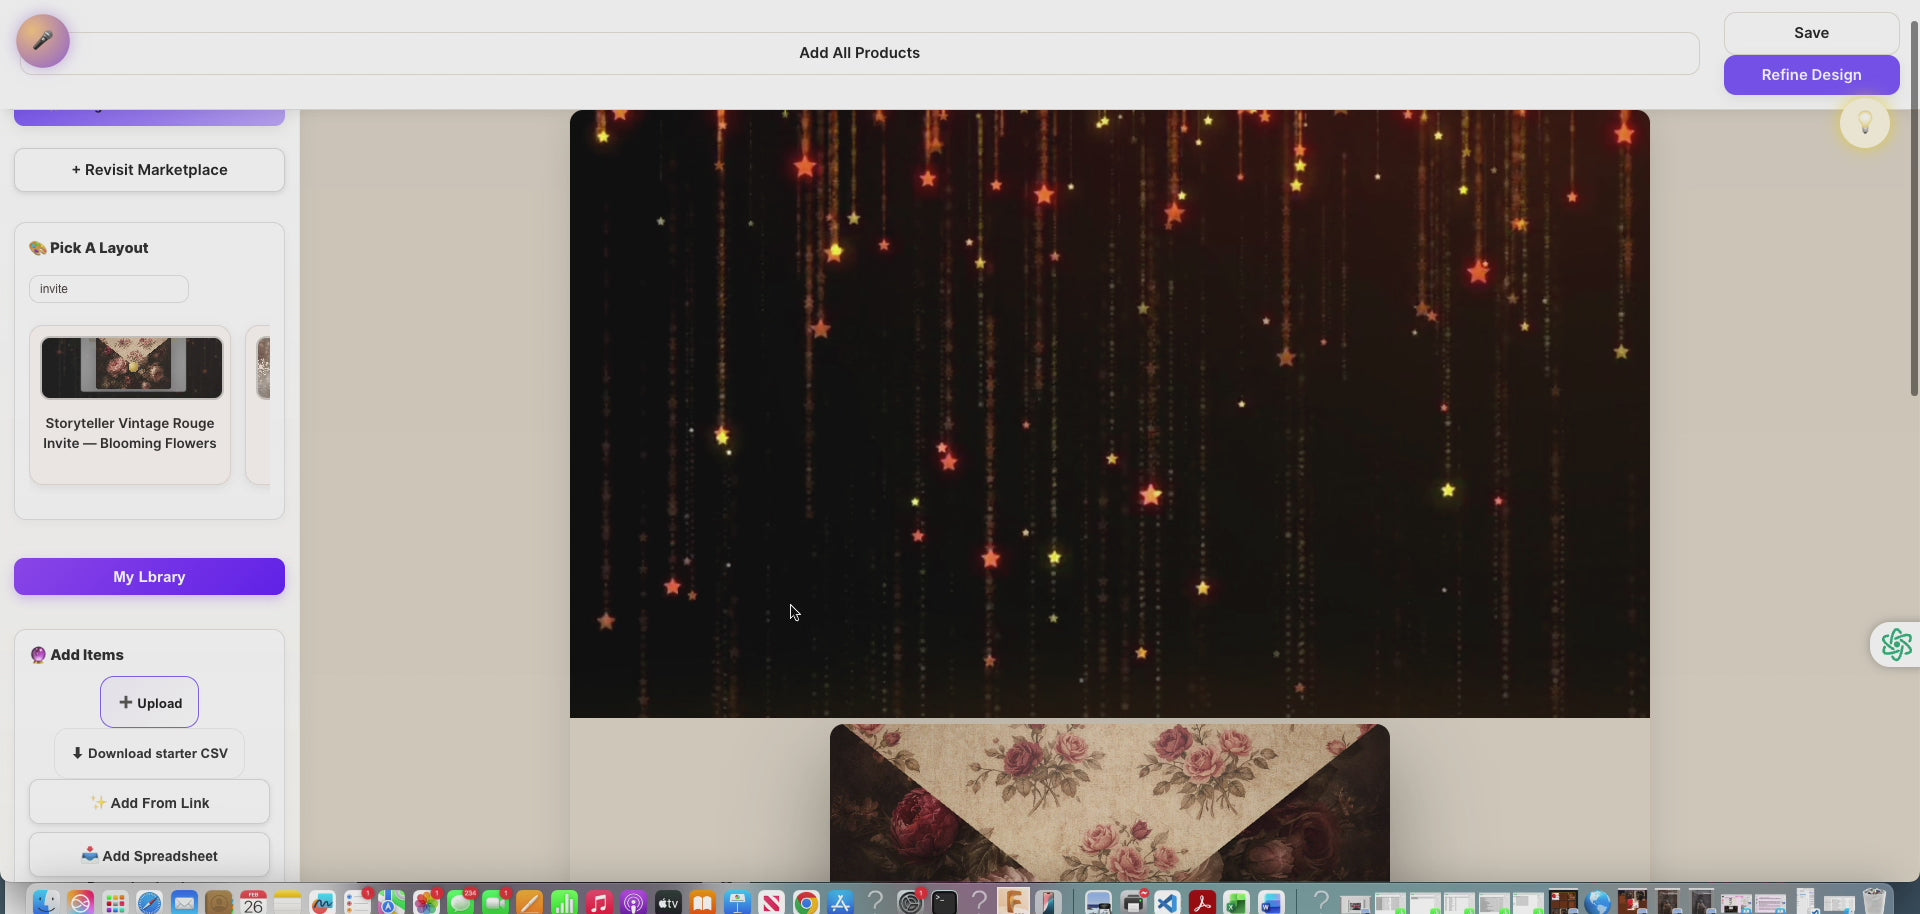Open Google Chrome from the dock
The width and height of the screenshot is (1920, 914).
coord(806,903)
